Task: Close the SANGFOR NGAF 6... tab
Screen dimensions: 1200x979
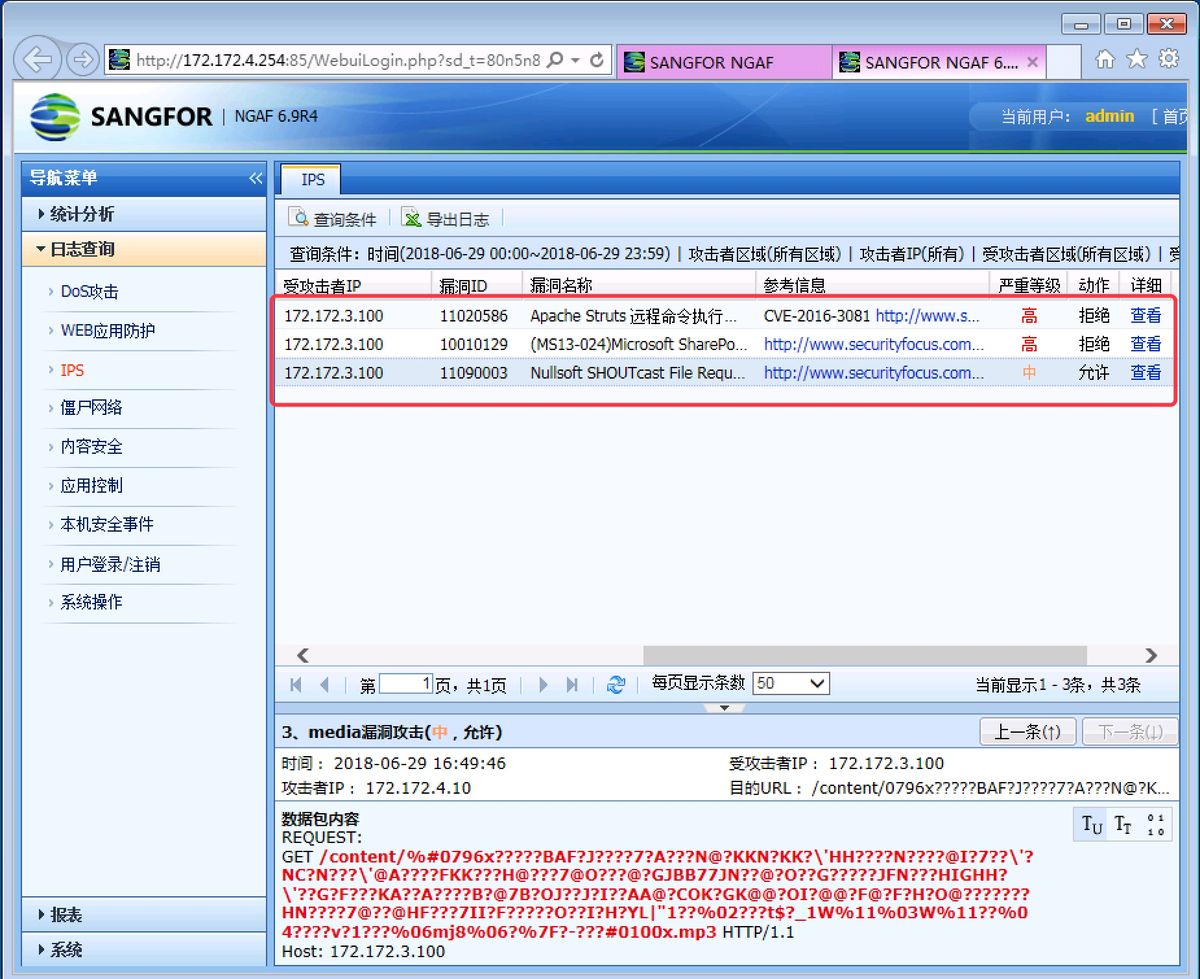Action: coord(1033,62)
